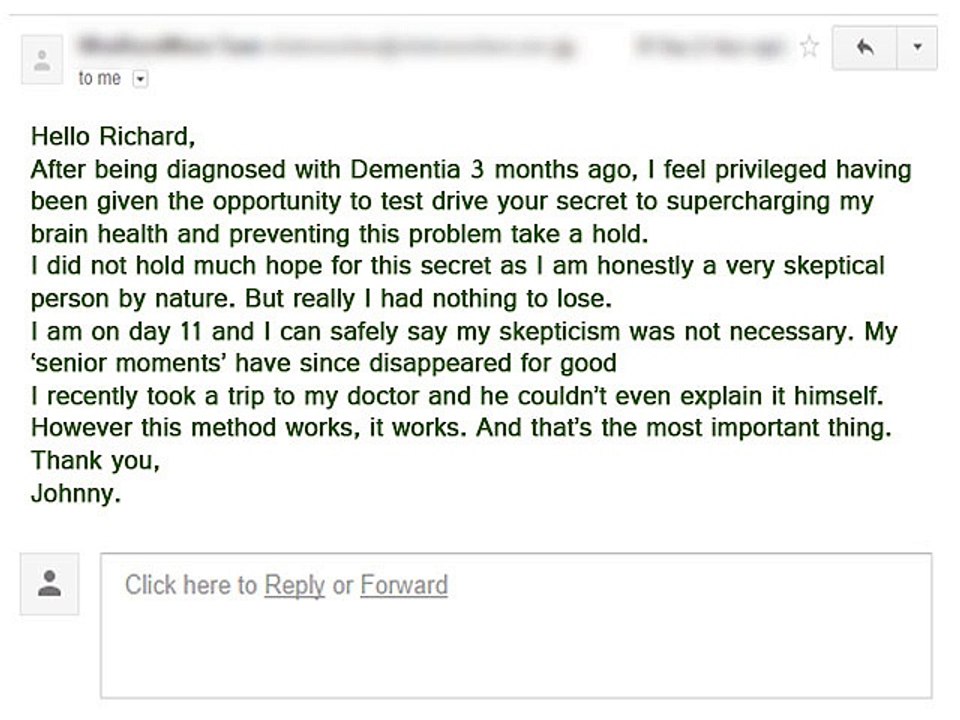Viewport: 960px width, 720px height.
Task: Click the avatar beside the reply box
Action: click(49, 584)
